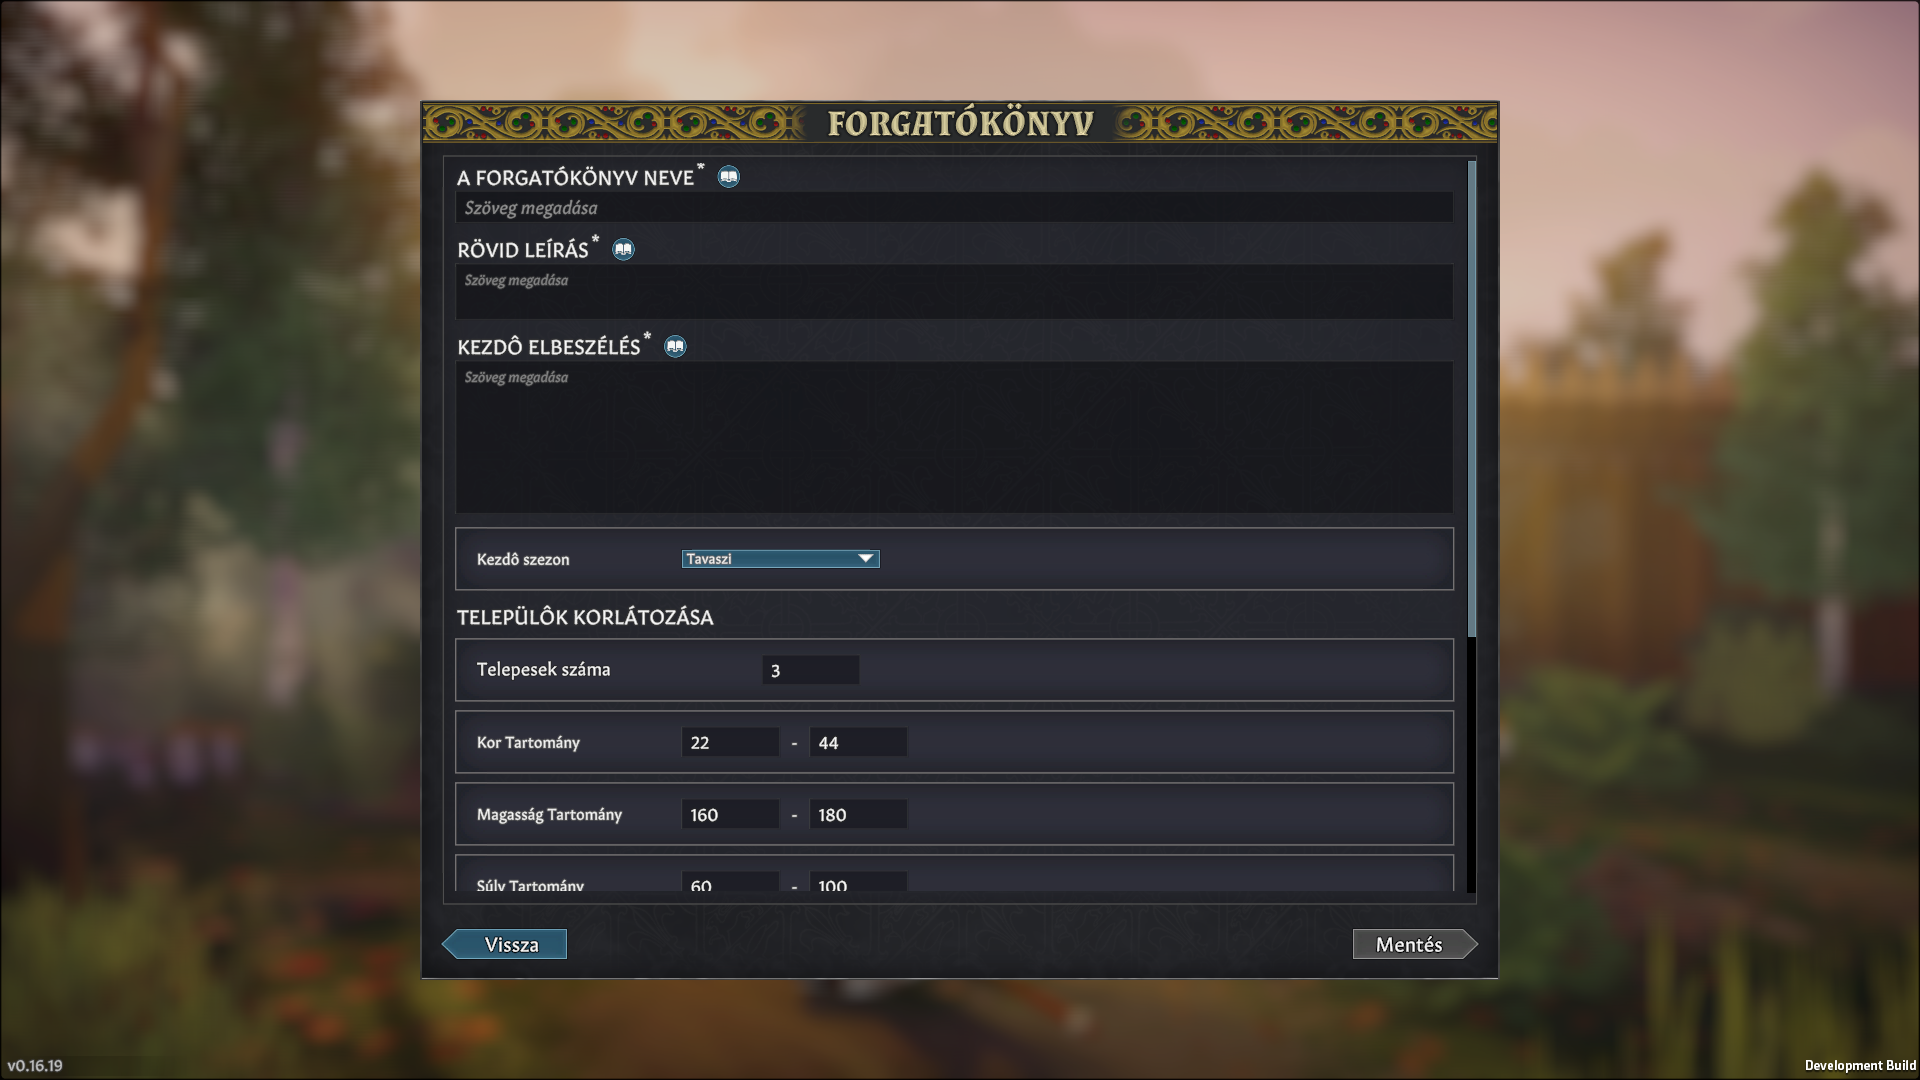Select the Telepesek száma number field
Screen dimensions: 1920x1080
810,670
